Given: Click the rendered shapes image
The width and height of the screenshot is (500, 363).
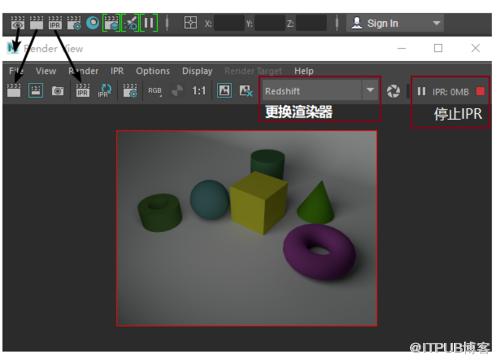Looking at the screenshot, I should click(247, 228).
